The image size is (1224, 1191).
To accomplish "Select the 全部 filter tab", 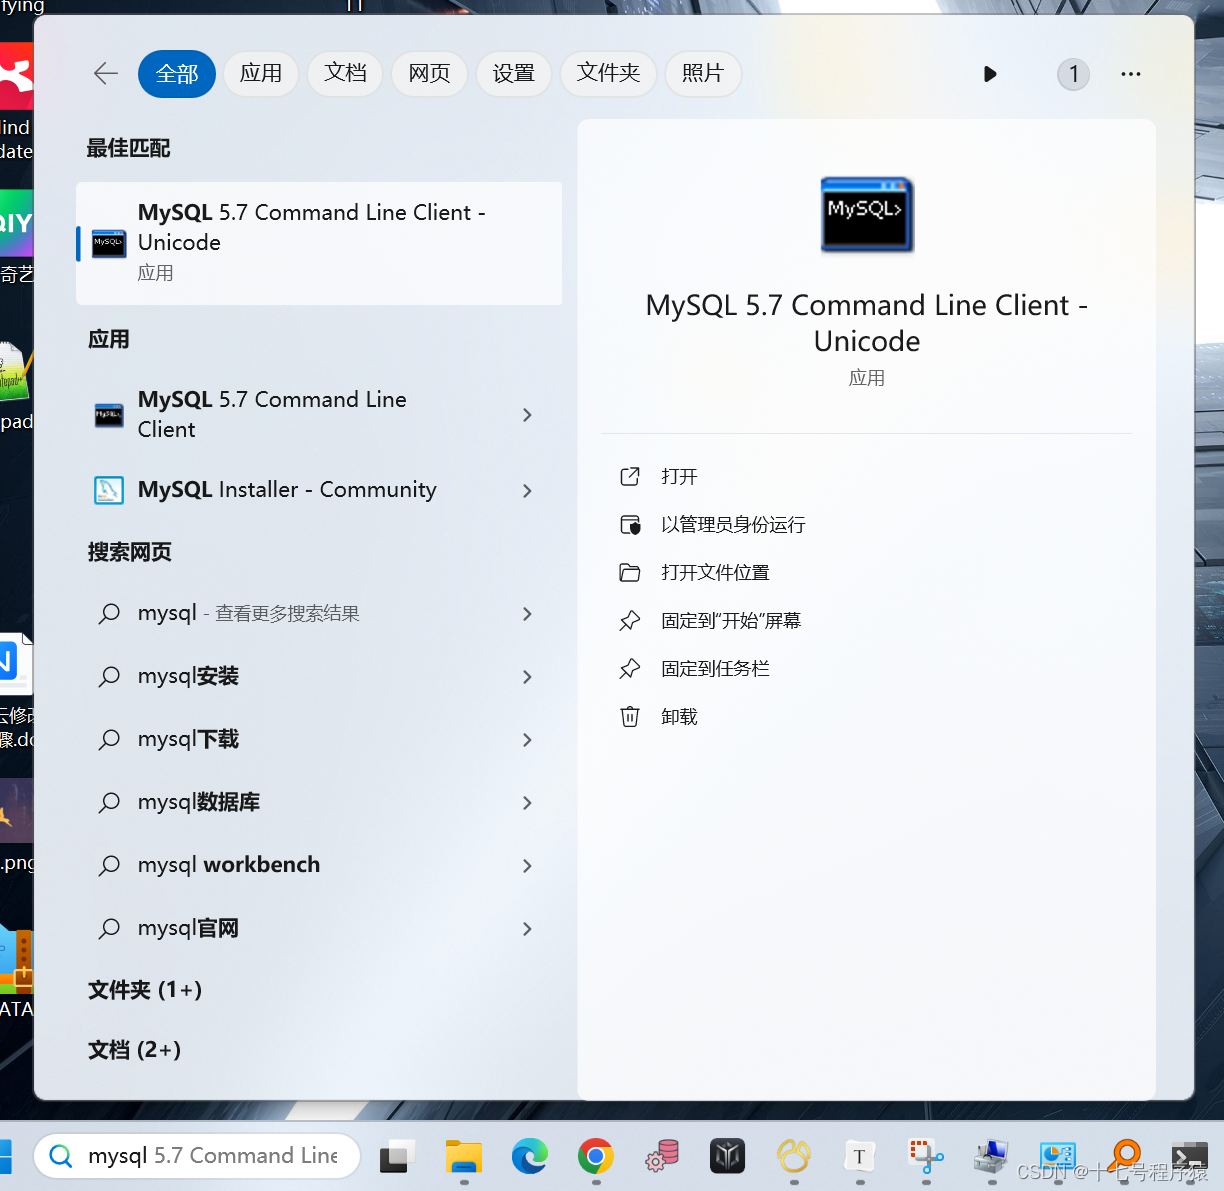I will pyautogui.click(x=177, y=74).
